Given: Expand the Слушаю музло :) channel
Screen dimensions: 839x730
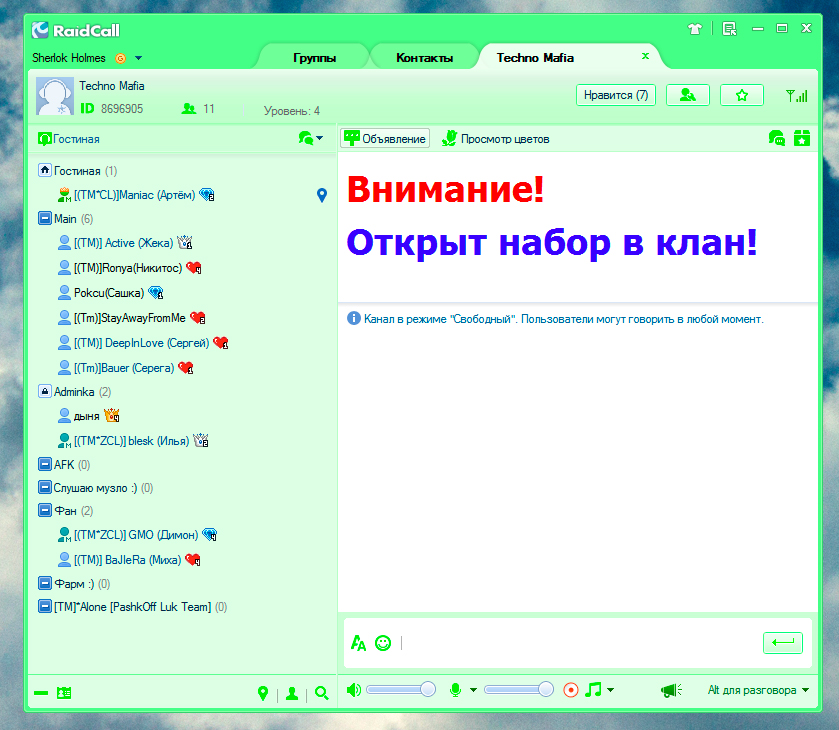Looking at the screenshot, I should point(45,488).
